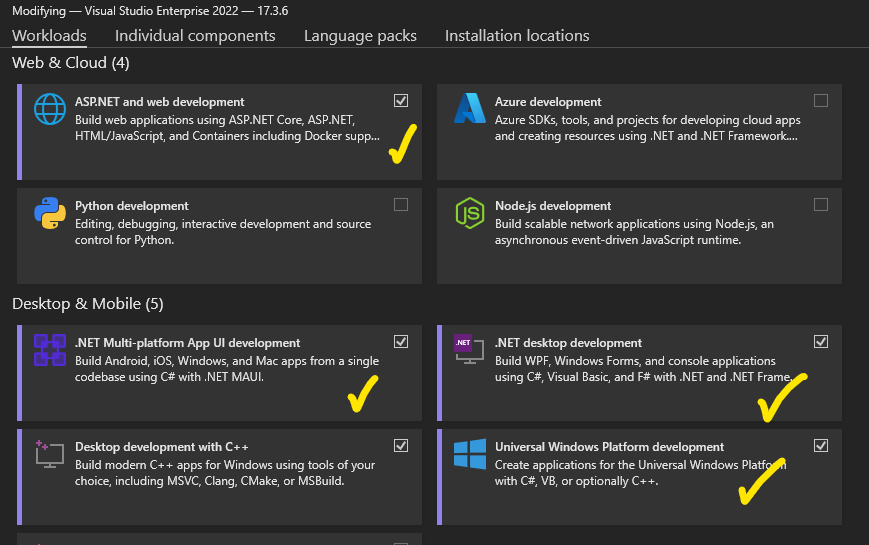Uncheck ASP.NET and web development workload
Viewport: 869px width, 545px height.
[x=401, y=100]
